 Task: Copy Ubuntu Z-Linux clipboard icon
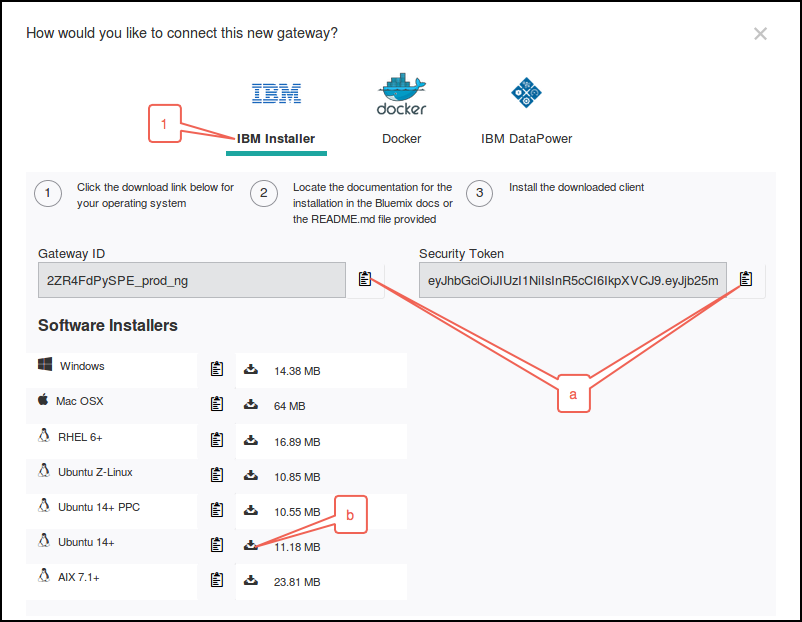coord(217,475)
